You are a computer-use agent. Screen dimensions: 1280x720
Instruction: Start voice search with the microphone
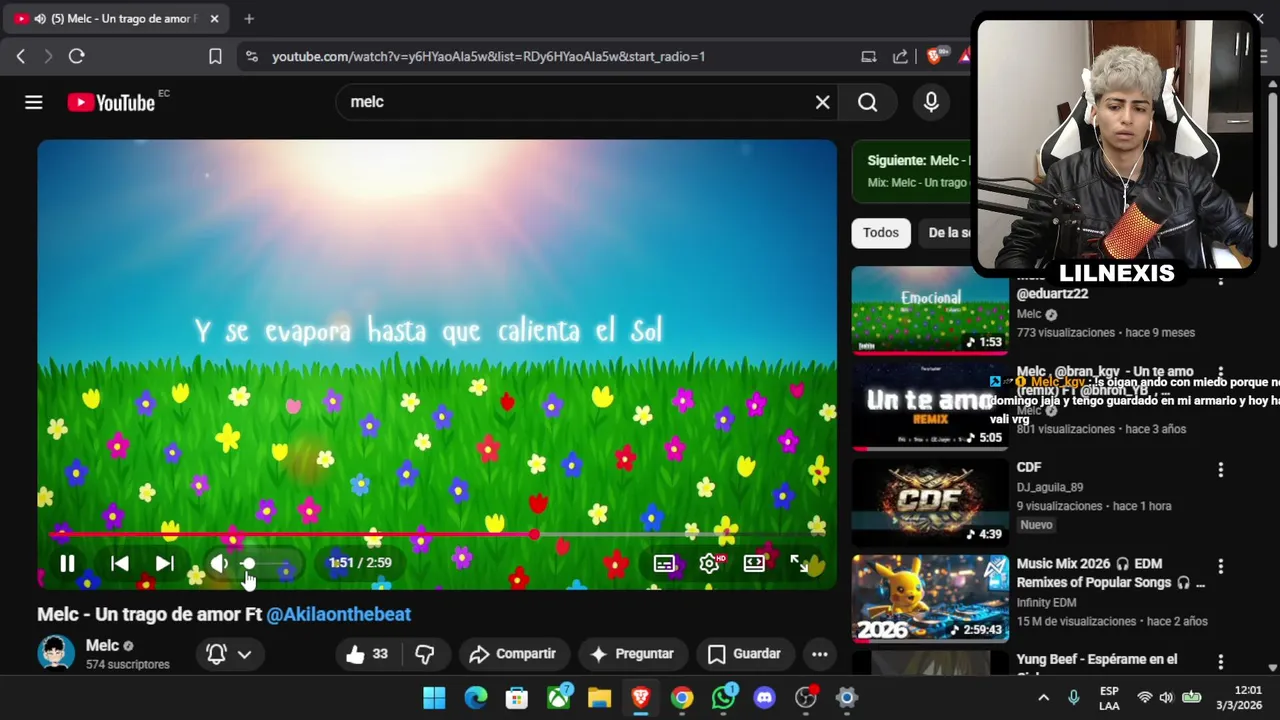click(931, 102)
